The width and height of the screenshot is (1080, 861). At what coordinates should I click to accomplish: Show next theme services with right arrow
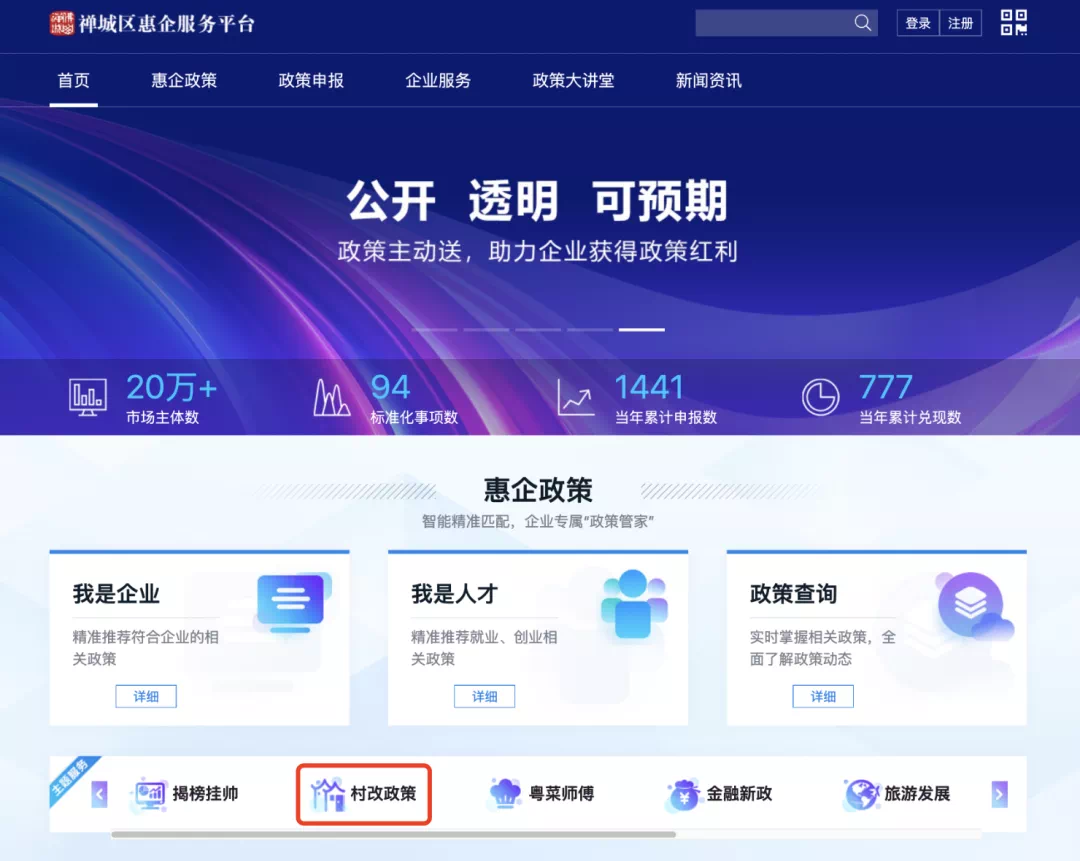(999, 794)
